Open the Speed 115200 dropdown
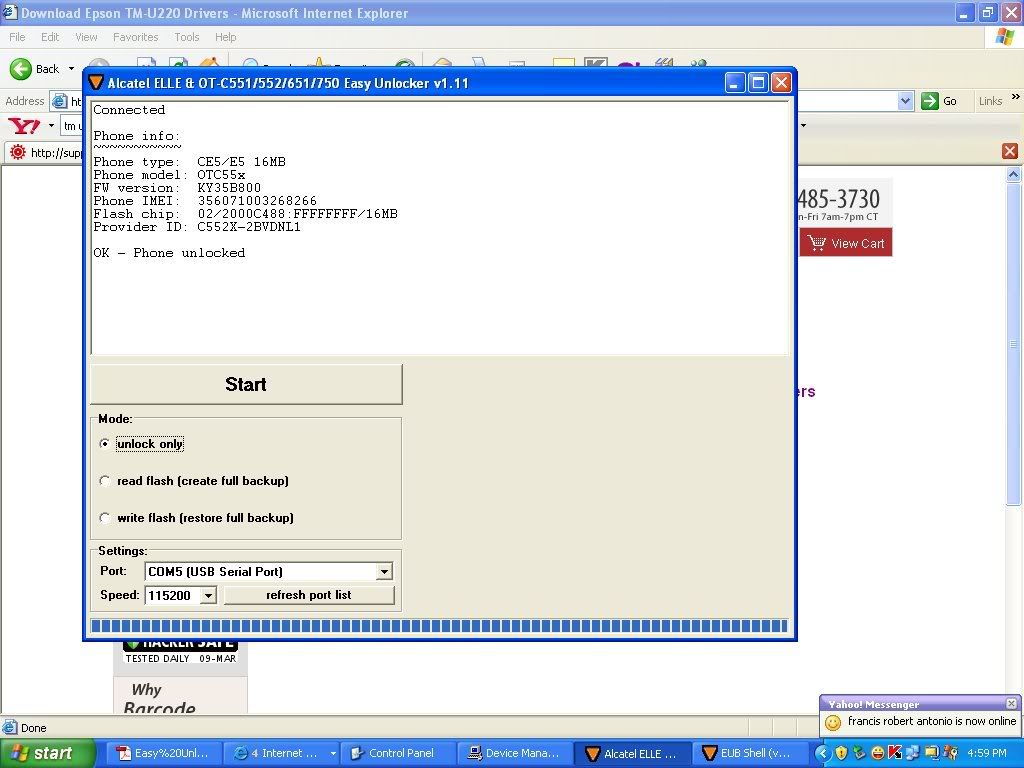Image resolution: width=1024 pixels, height=768 pixels. (x=208, y=596)
